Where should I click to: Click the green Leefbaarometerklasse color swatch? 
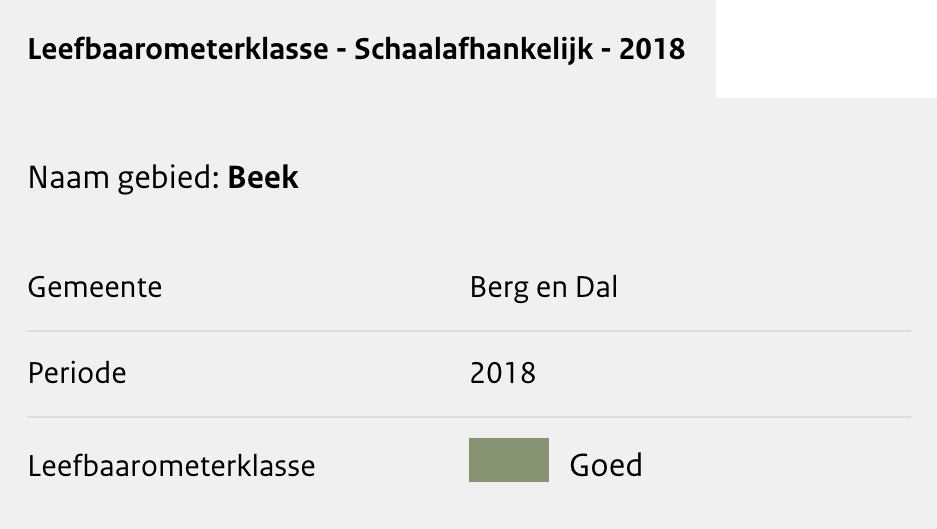[x=509, y=460]
